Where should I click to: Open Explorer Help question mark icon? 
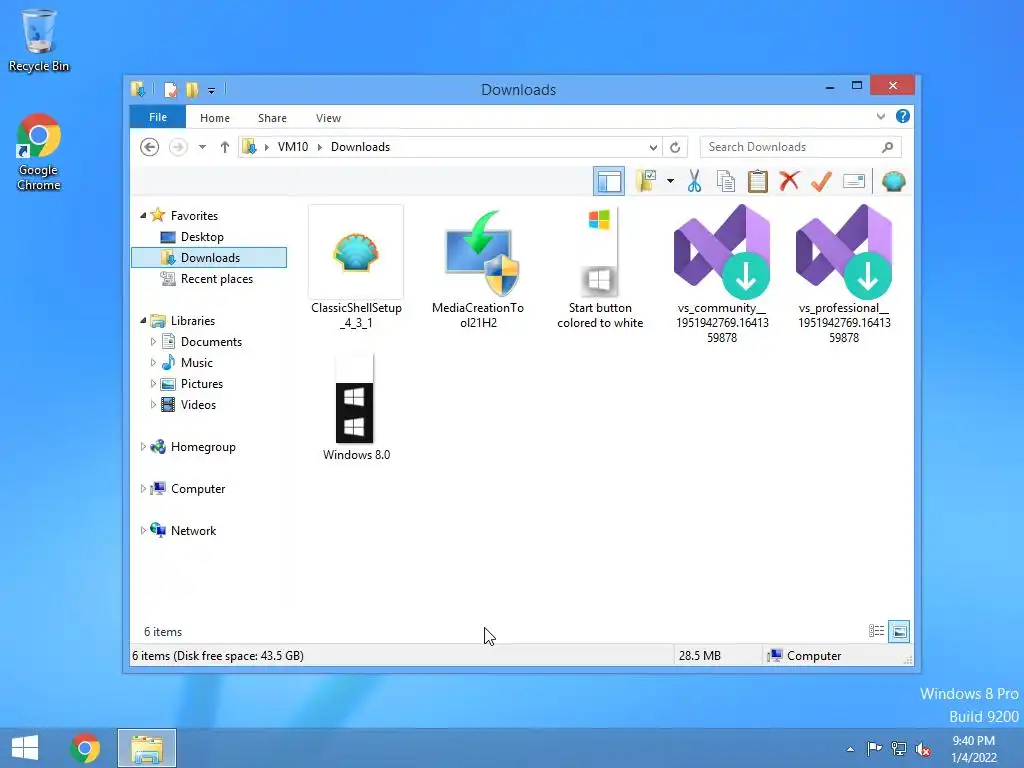(903, 116)
